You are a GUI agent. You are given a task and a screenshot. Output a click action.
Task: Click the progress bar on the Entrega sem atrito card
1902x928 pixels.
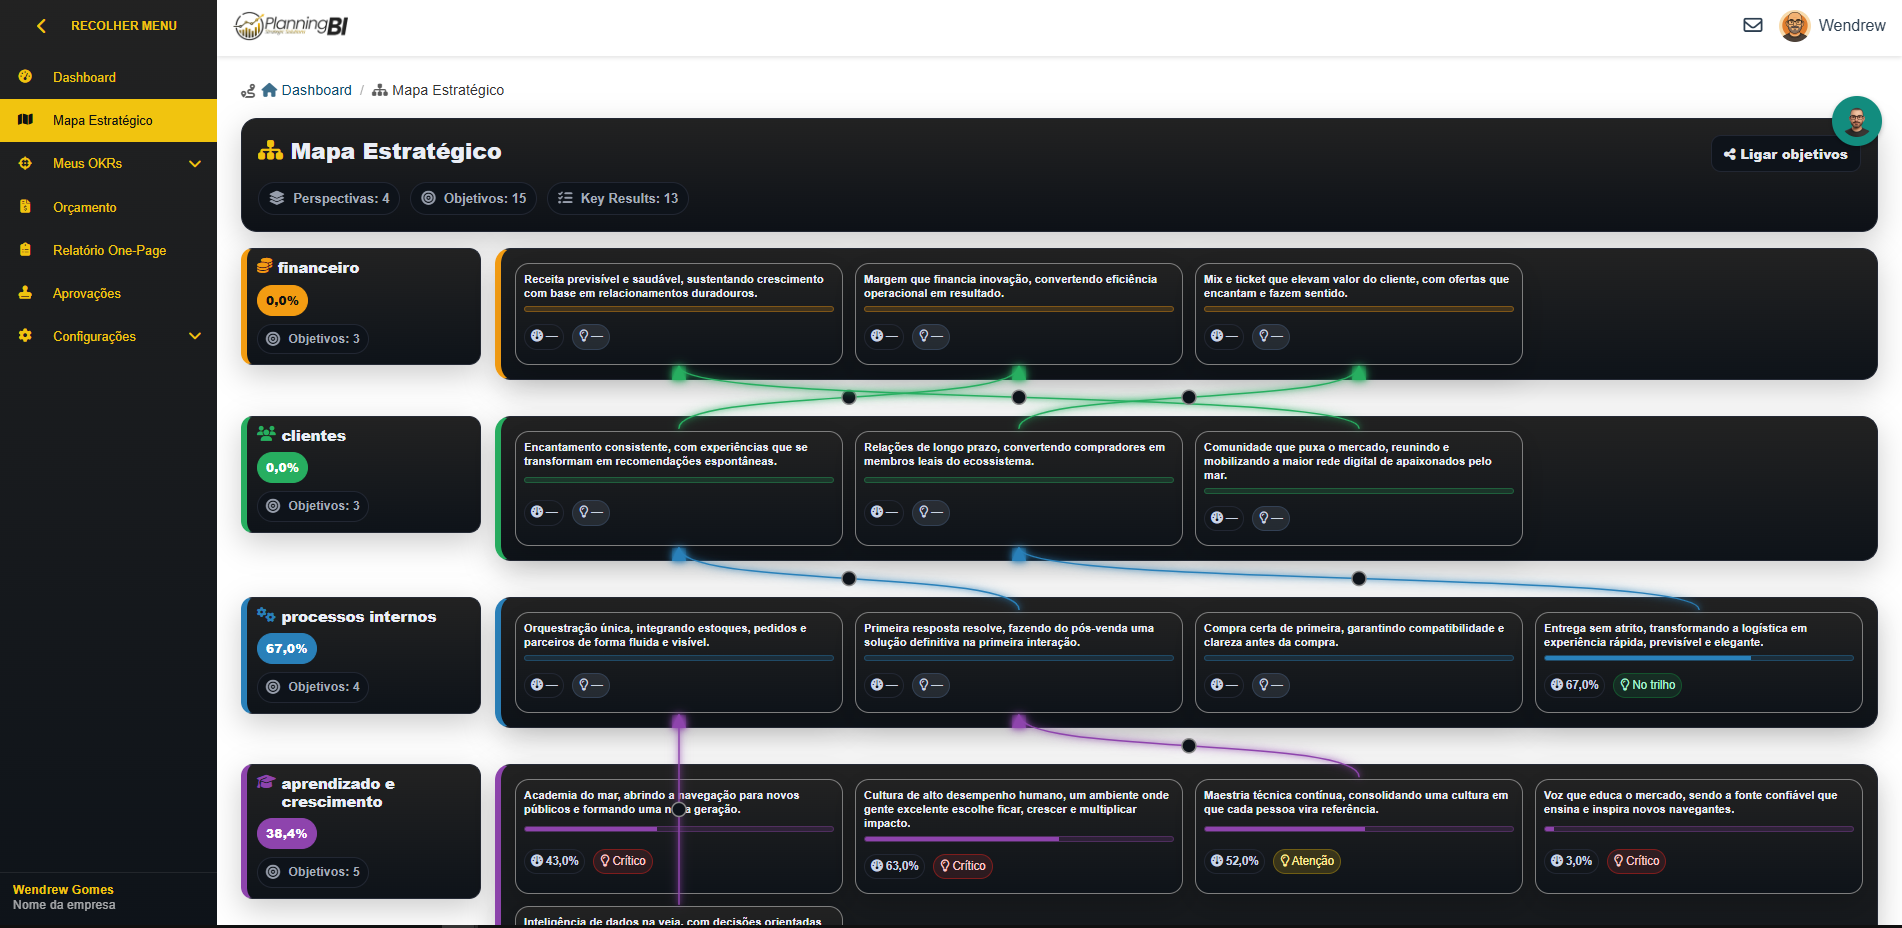[x=1699, y=659]
